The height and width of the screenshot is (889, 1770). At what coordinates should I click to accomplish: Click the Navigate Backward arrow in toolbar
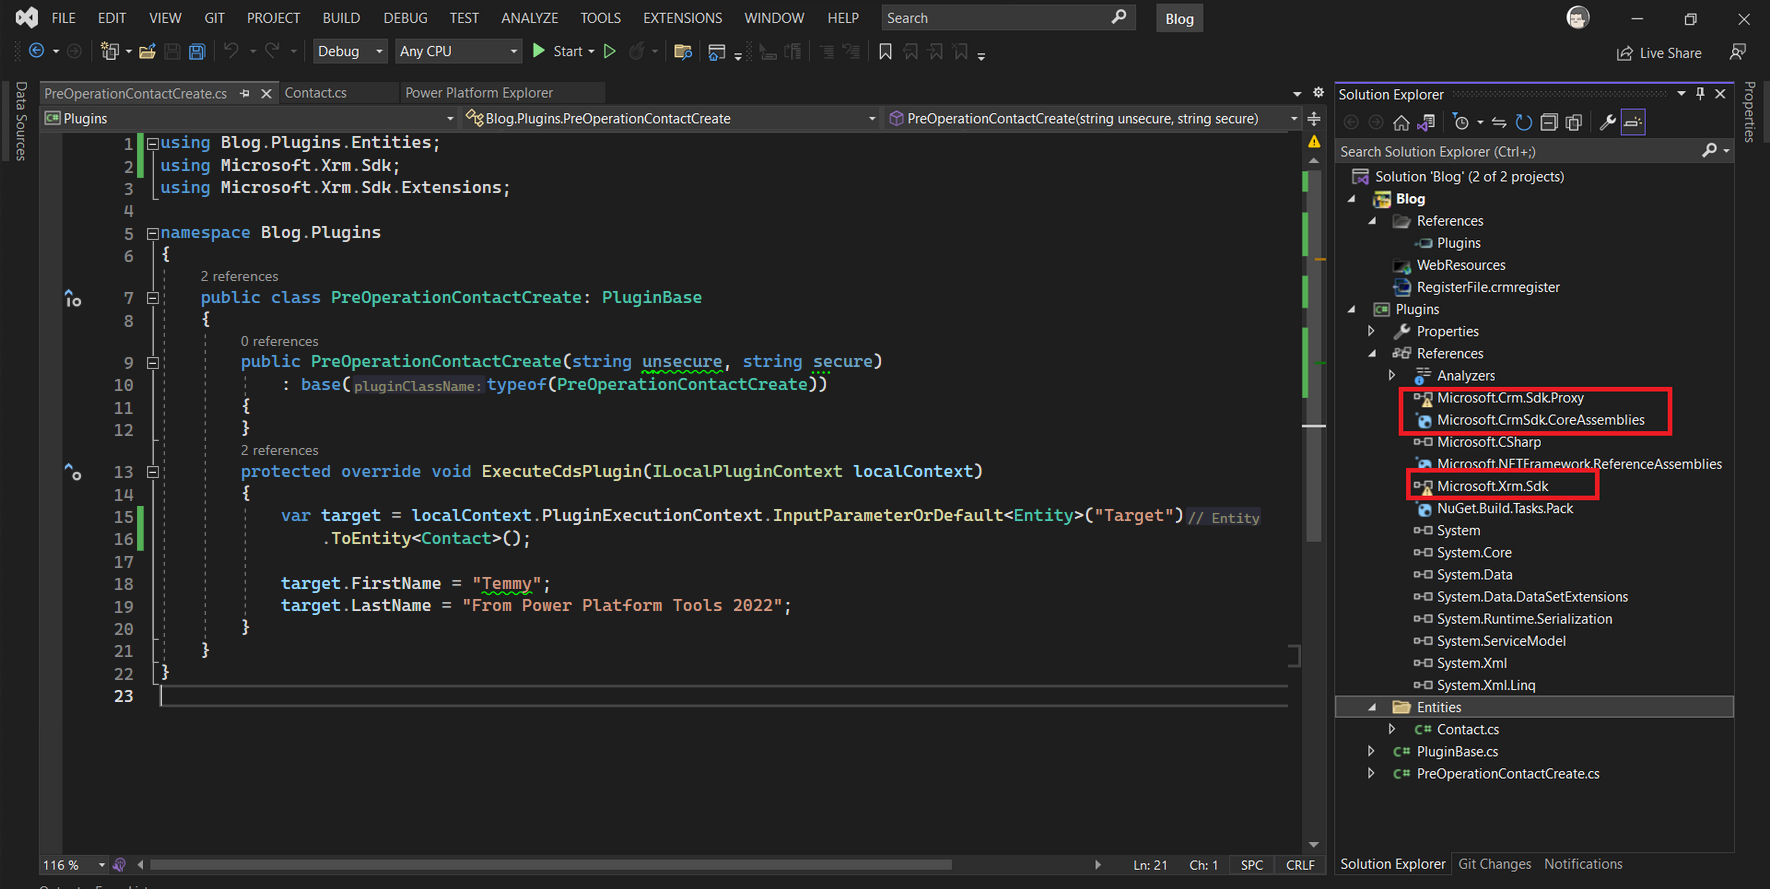[36, 51]
